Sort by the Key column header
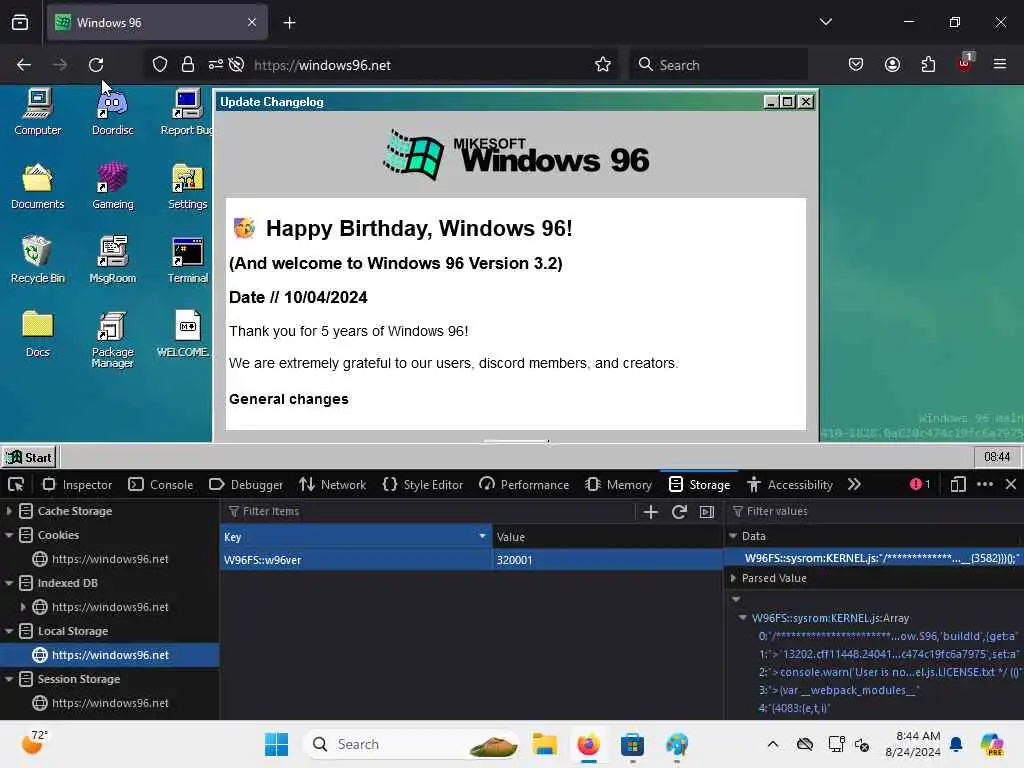Viewport: 1024px width, 768px height. (356, 537)
